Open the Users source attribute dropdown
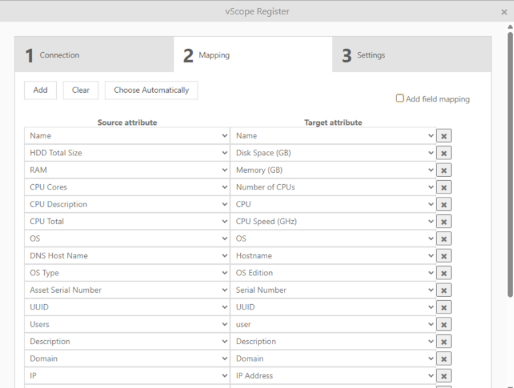The height and width of the screenshot is (388, 514). coord(127,324)
